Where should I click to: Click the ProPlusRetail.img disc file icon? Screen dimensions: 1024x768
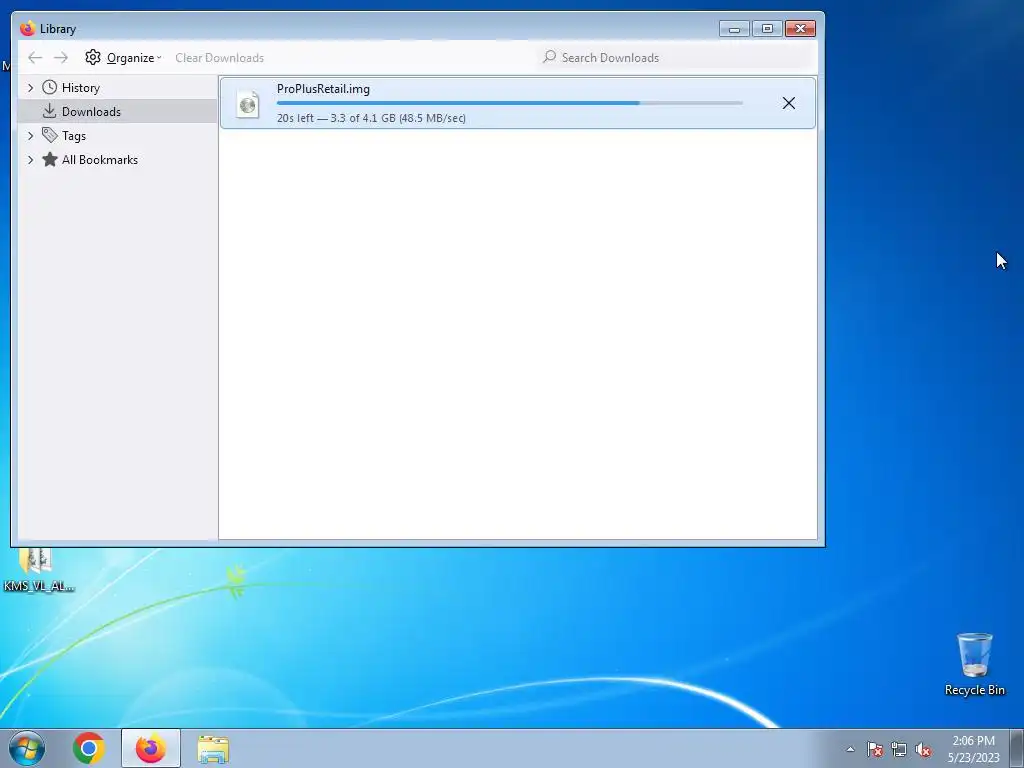click(248, 104)
